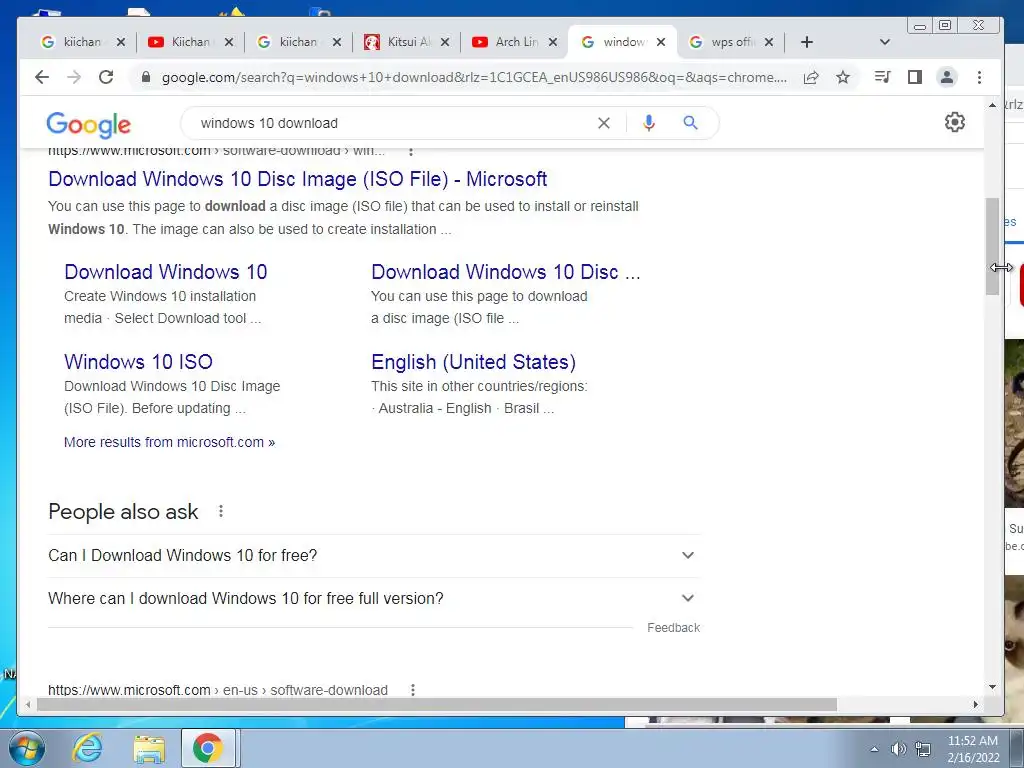This screenshot has width=1024, height=768.
Task: Open Google search settings gear
Action: pyautogui.click(x=955, y=122)
